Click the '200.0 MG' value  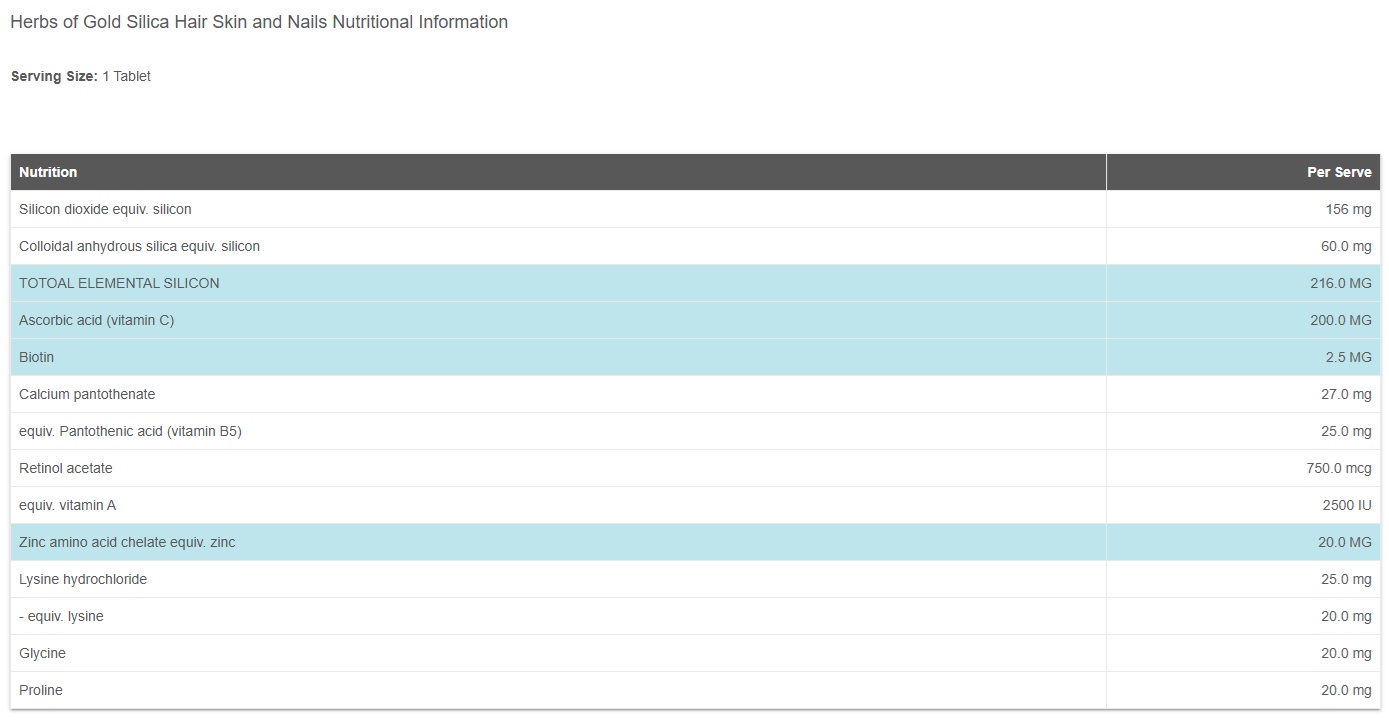1341,320
